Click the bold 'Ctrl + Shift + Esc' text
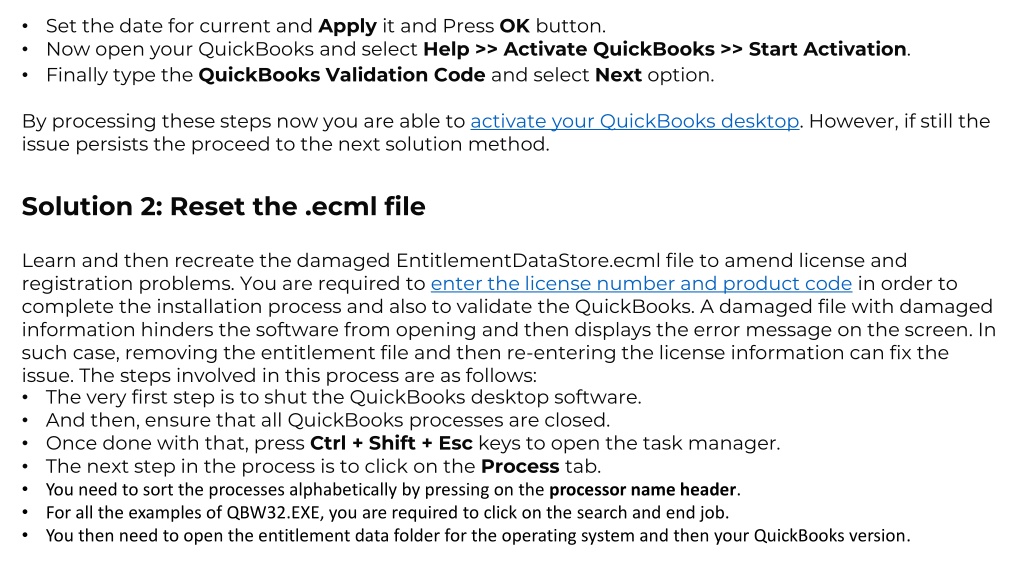1024x576 pixels. (391, 443)
